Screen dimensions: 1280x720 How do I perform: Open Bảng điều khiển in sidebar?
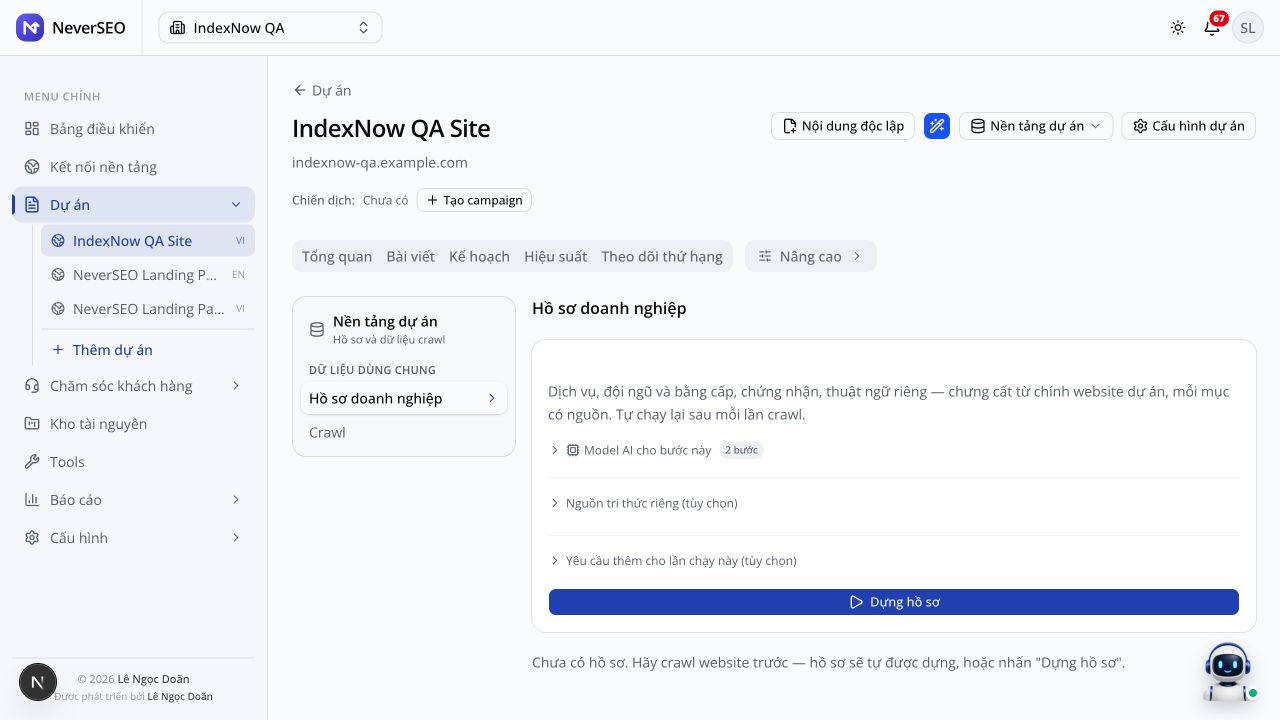pos(134,129)
